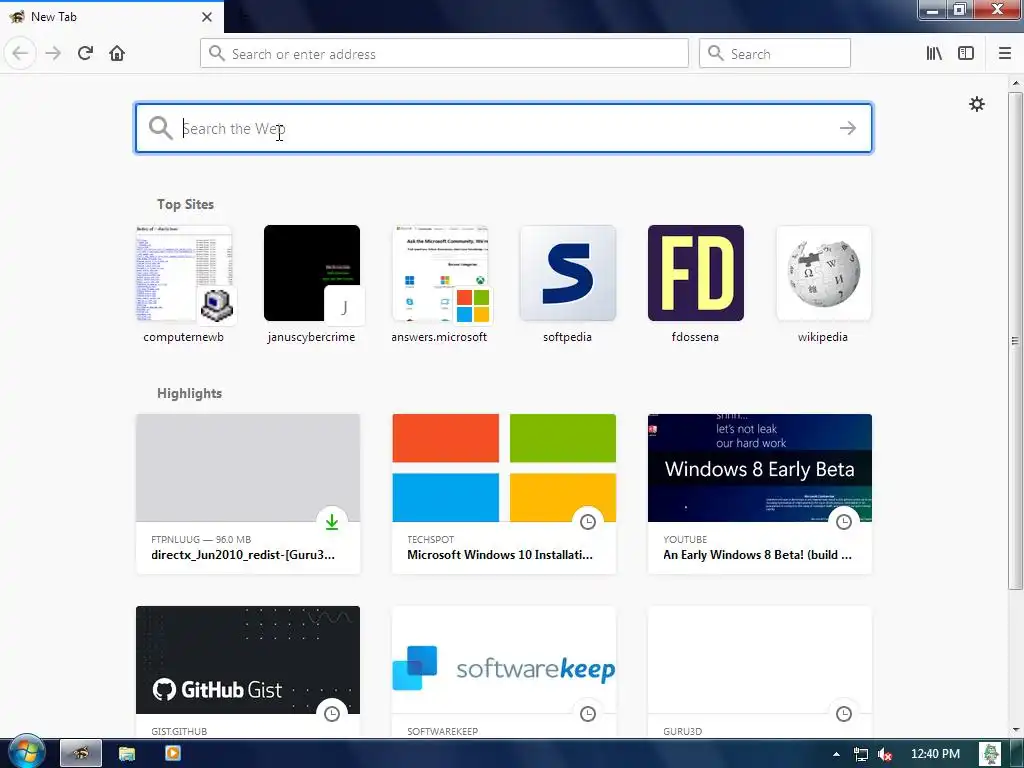1024x768 pixels.
Task: Click magnifier in Search the Web box
Action: click(160, 128)
